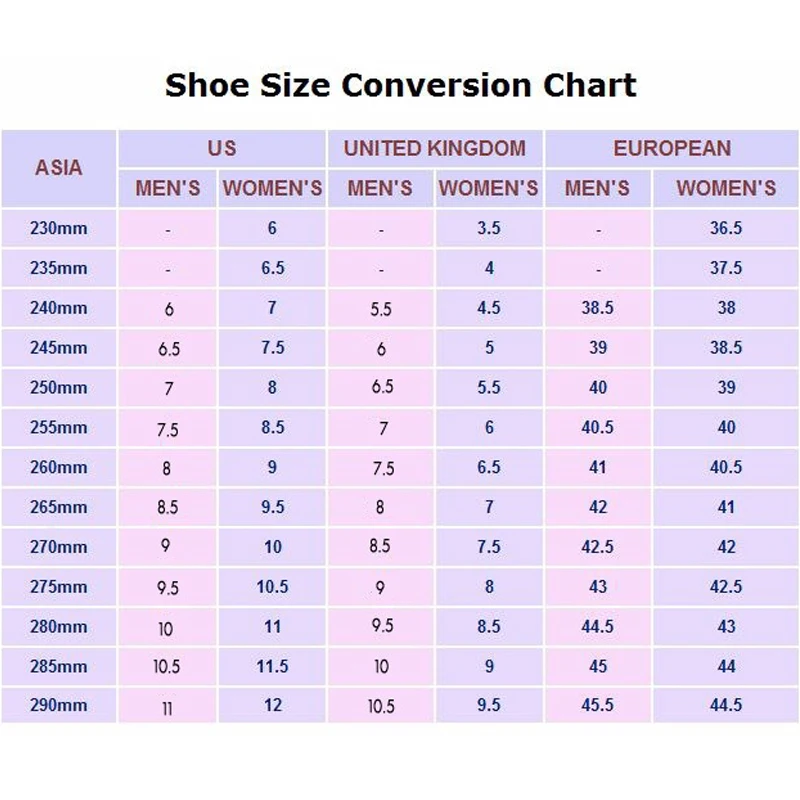The height and width of the screenshot is (800, 800).
Task: Click European women's 36.5 in 230mm row
Action: click(726, 228)
